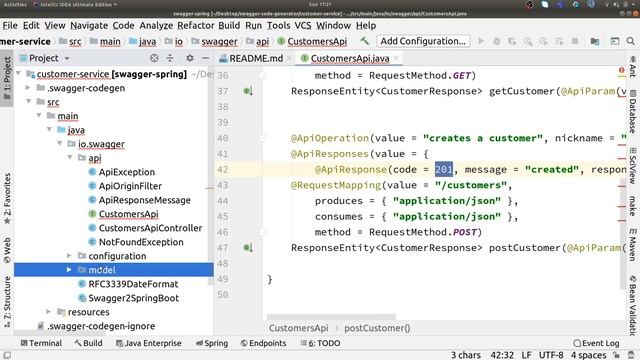The image size is (640, 360).
Task: Click implemented method gutter icon on line 47
Action: click(x=248, y=248)
